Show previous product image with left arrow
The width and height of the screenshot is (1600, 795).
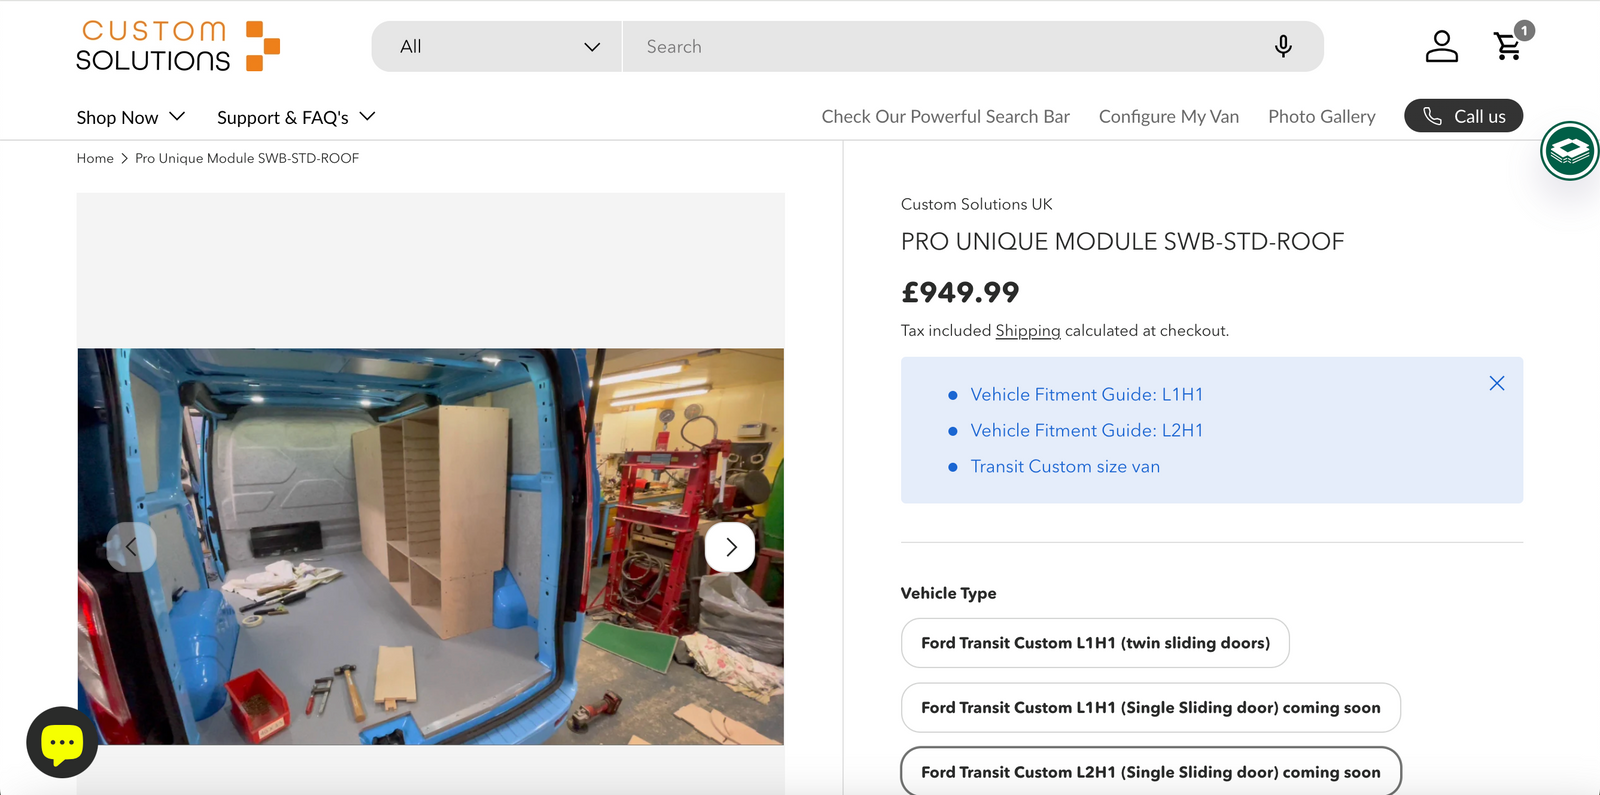point(132,547)
